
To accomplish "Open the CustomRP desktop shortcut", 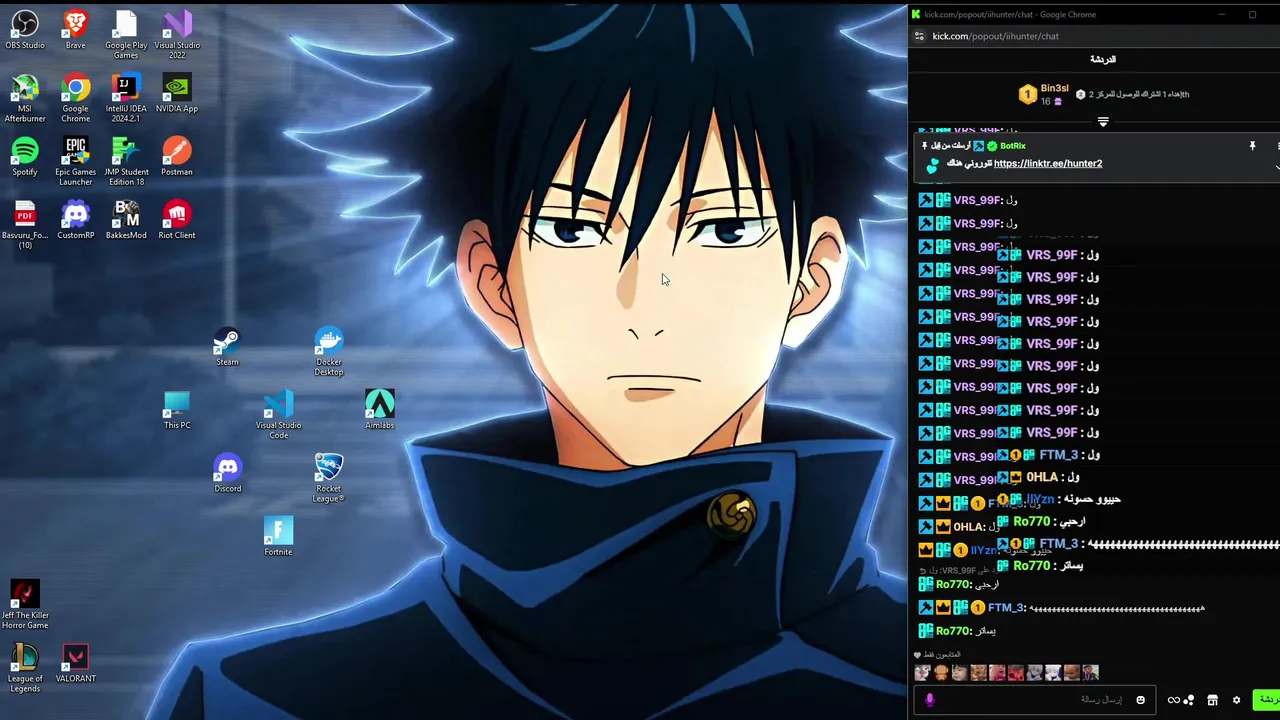I will tap(75, 219).
